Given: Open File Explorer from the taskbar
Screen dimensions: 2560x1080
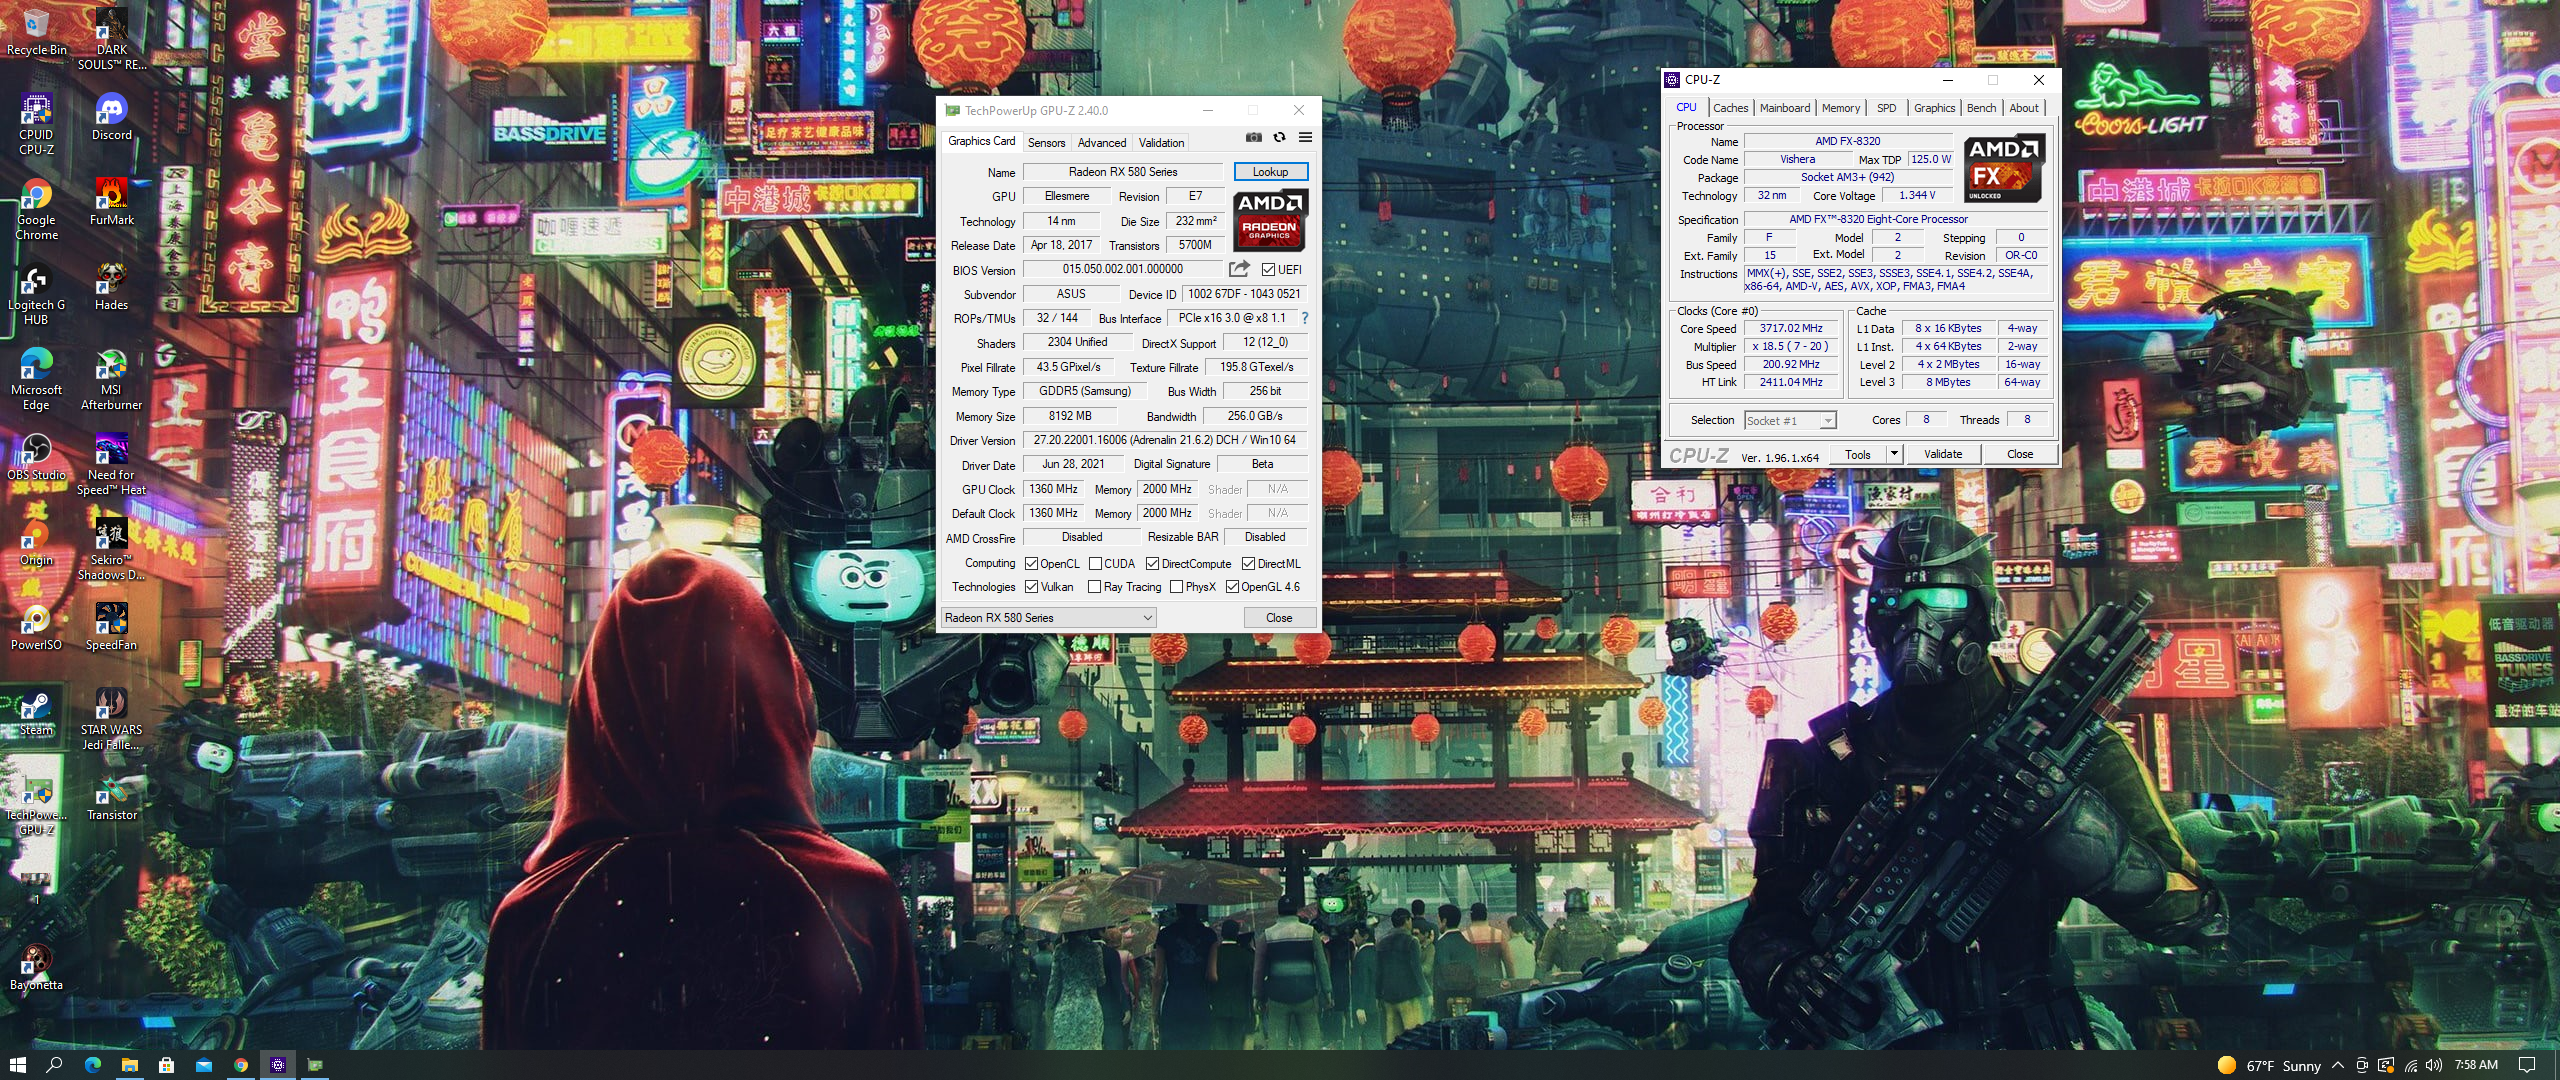Looking at the screenshot, I should click(x=129, y=1065).
